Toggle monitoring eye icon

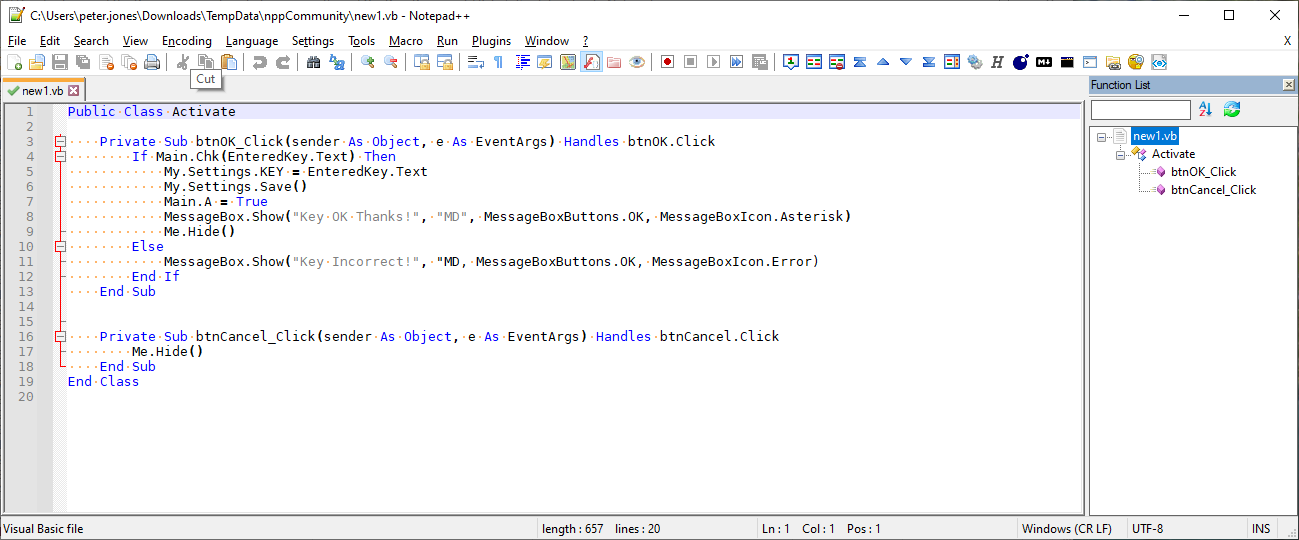click(637, 62)
